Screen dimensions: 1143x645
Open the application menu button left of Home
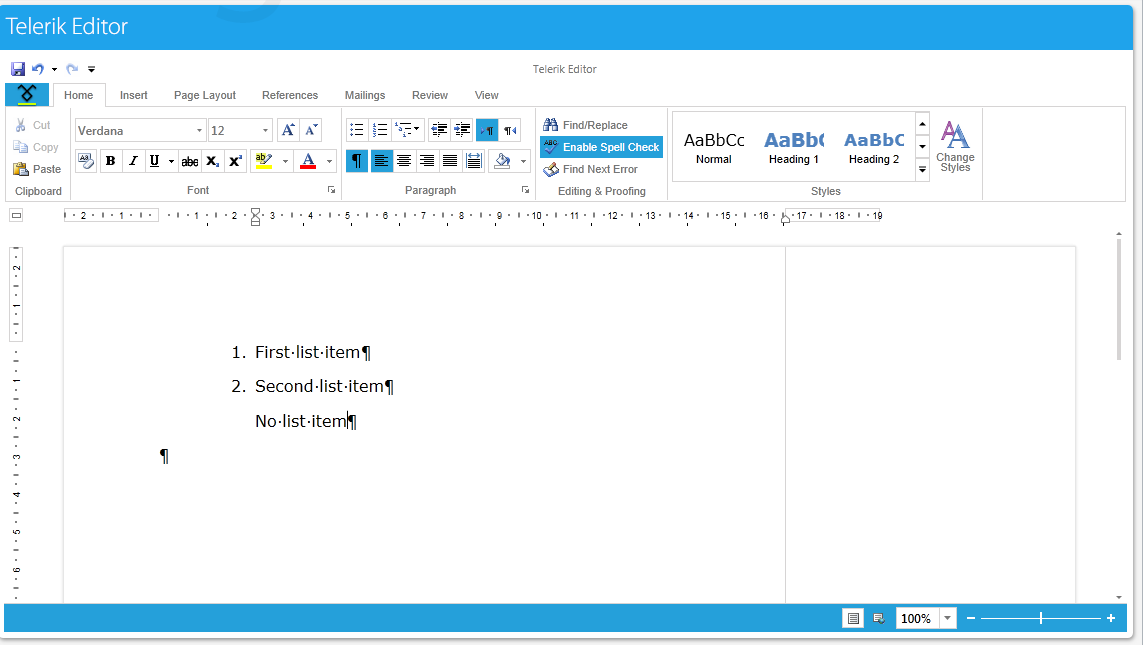point(27,94)
